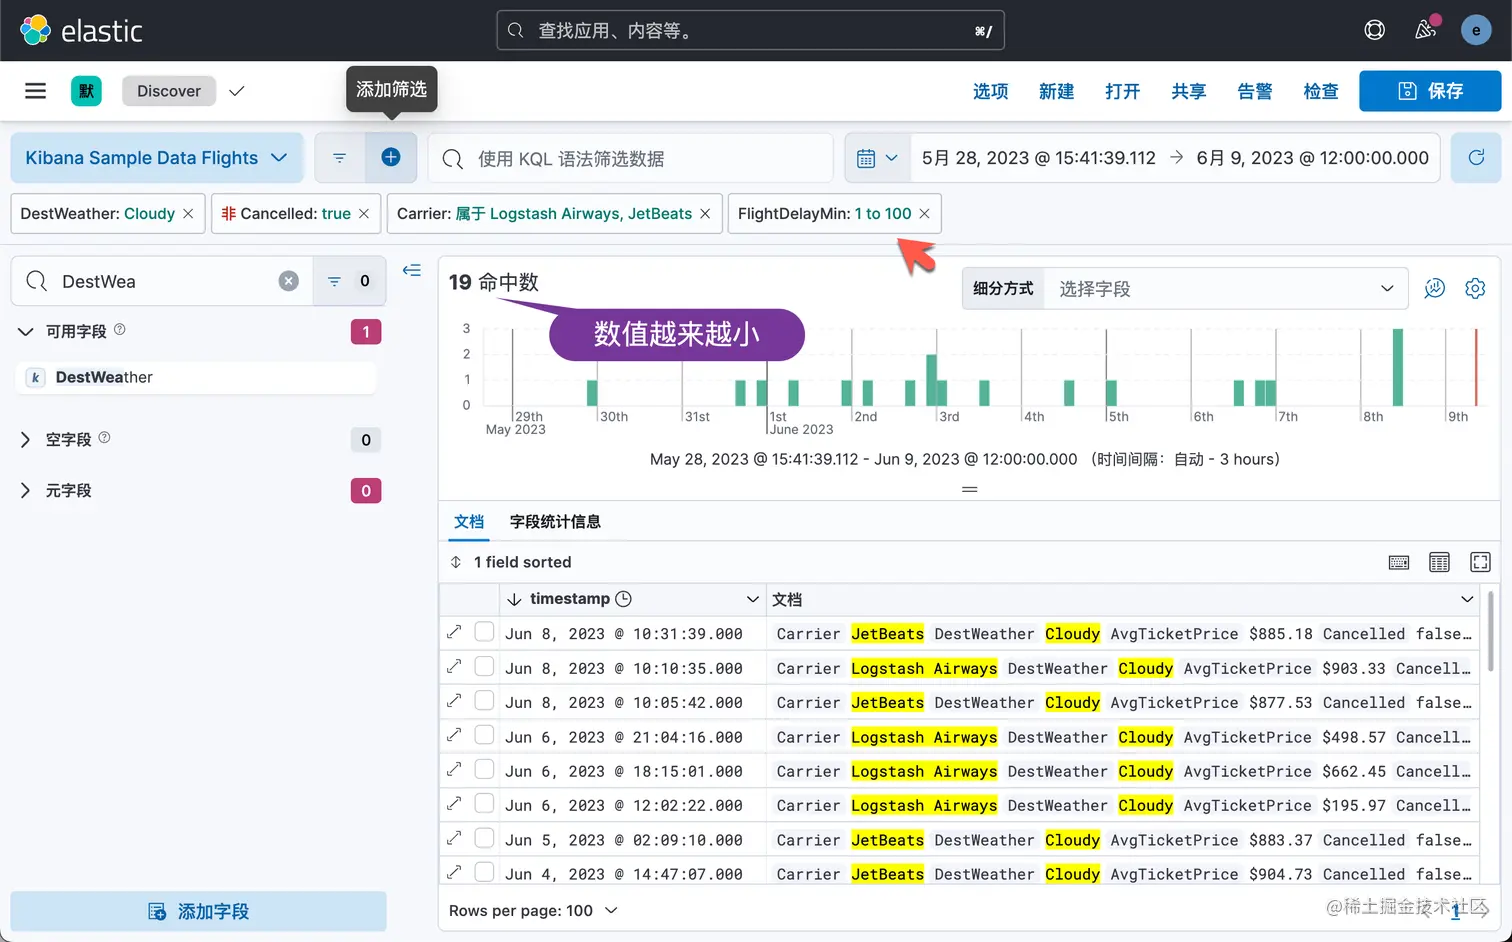1512x942 pixels.
Task: Open the chevron next to Discover
Action: 237,91
